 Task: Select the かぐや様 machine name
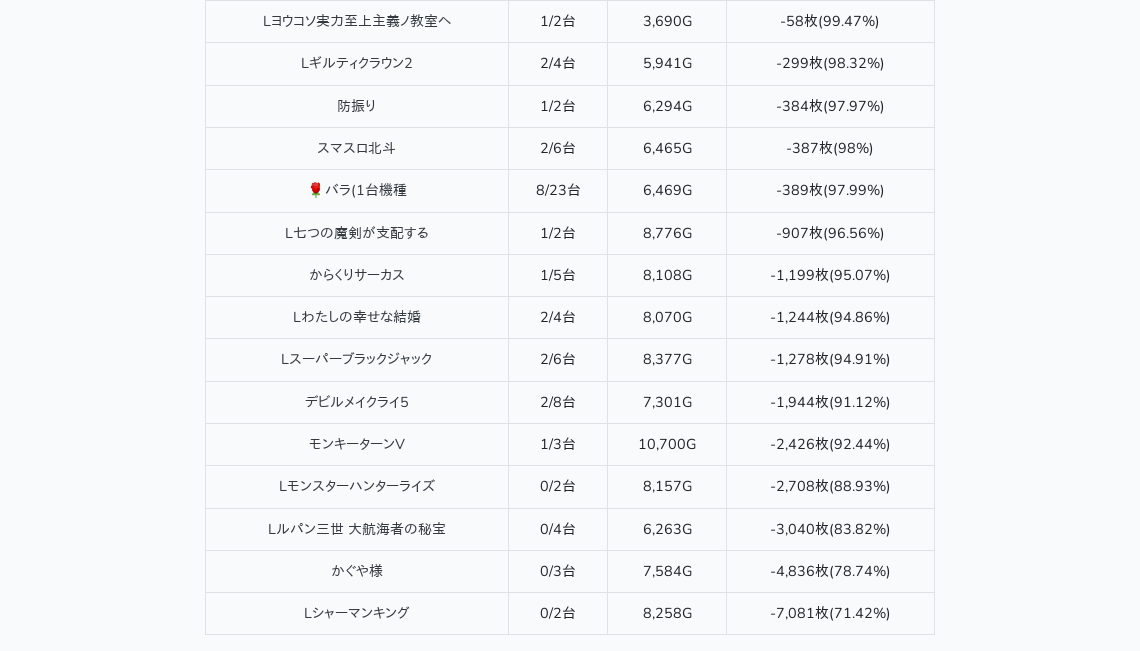click(357, 571)
